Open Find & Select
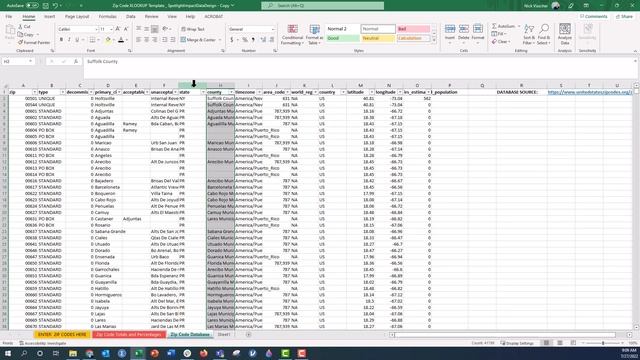This screenshot has height=360, width=640. coord(544,35)
